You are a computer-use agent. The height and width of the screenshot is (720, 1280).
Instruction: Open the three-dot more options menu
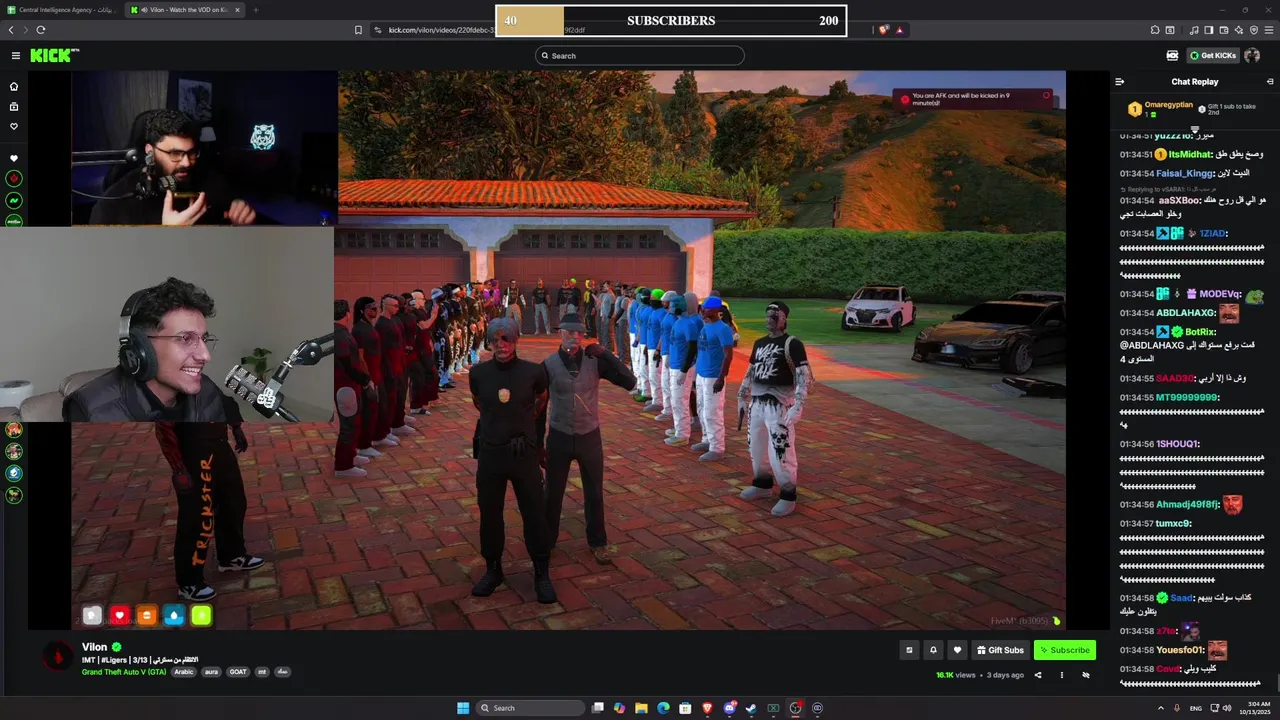1062,675
